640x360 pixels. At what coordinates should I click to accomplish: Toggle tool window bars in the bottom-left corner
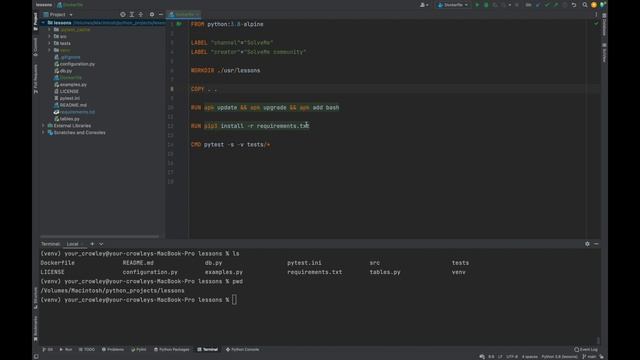36,356
